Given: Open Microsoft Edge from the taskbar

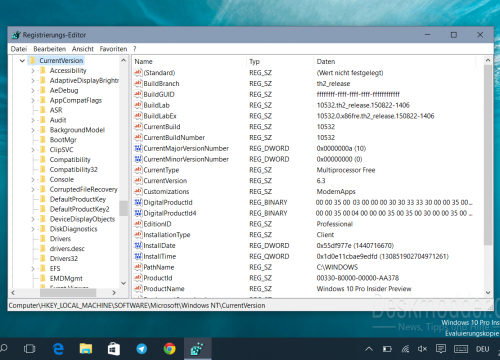Looking at the screenshot, I should (58, 349).
